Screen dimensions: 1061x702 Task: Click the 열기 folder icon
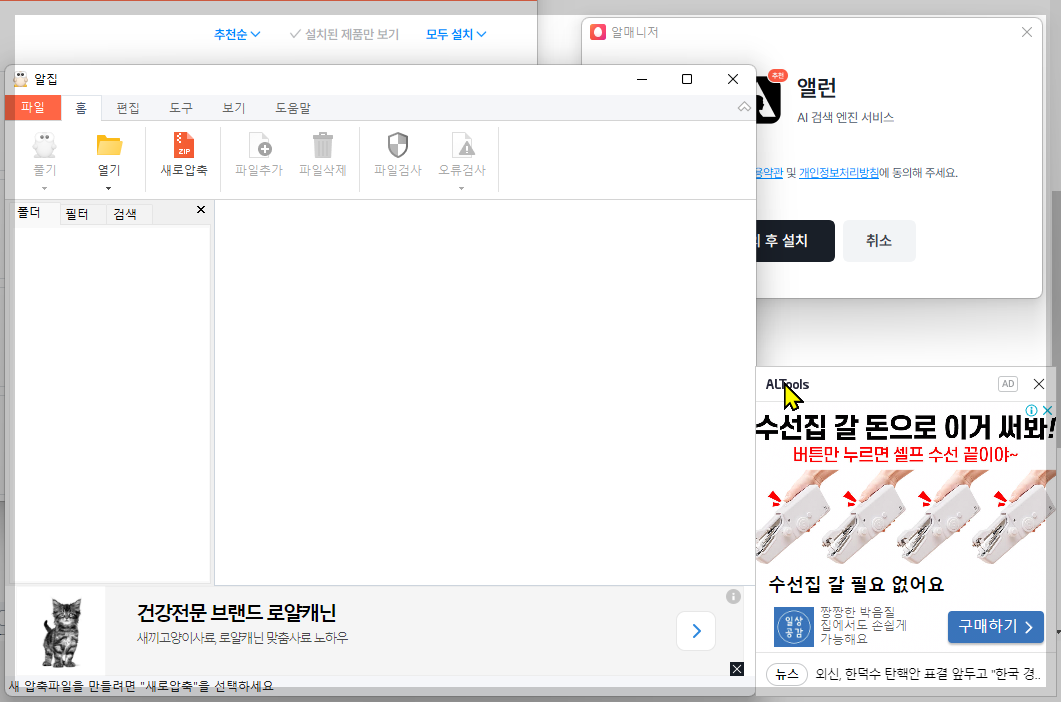[x=109, y=145]
